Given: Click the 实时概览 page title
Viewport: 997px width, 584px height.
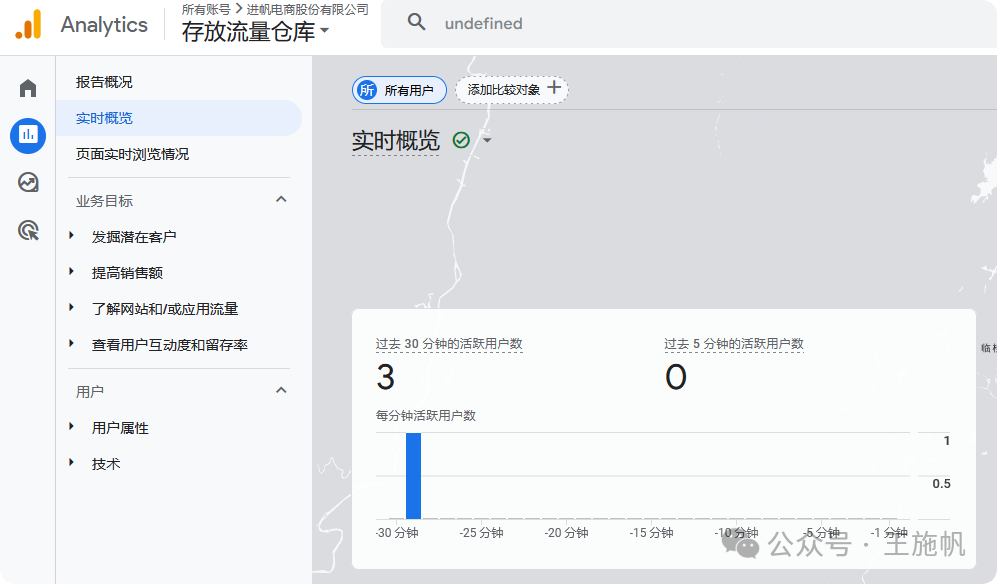Looking at the screenshot, I should click(395, 141).
